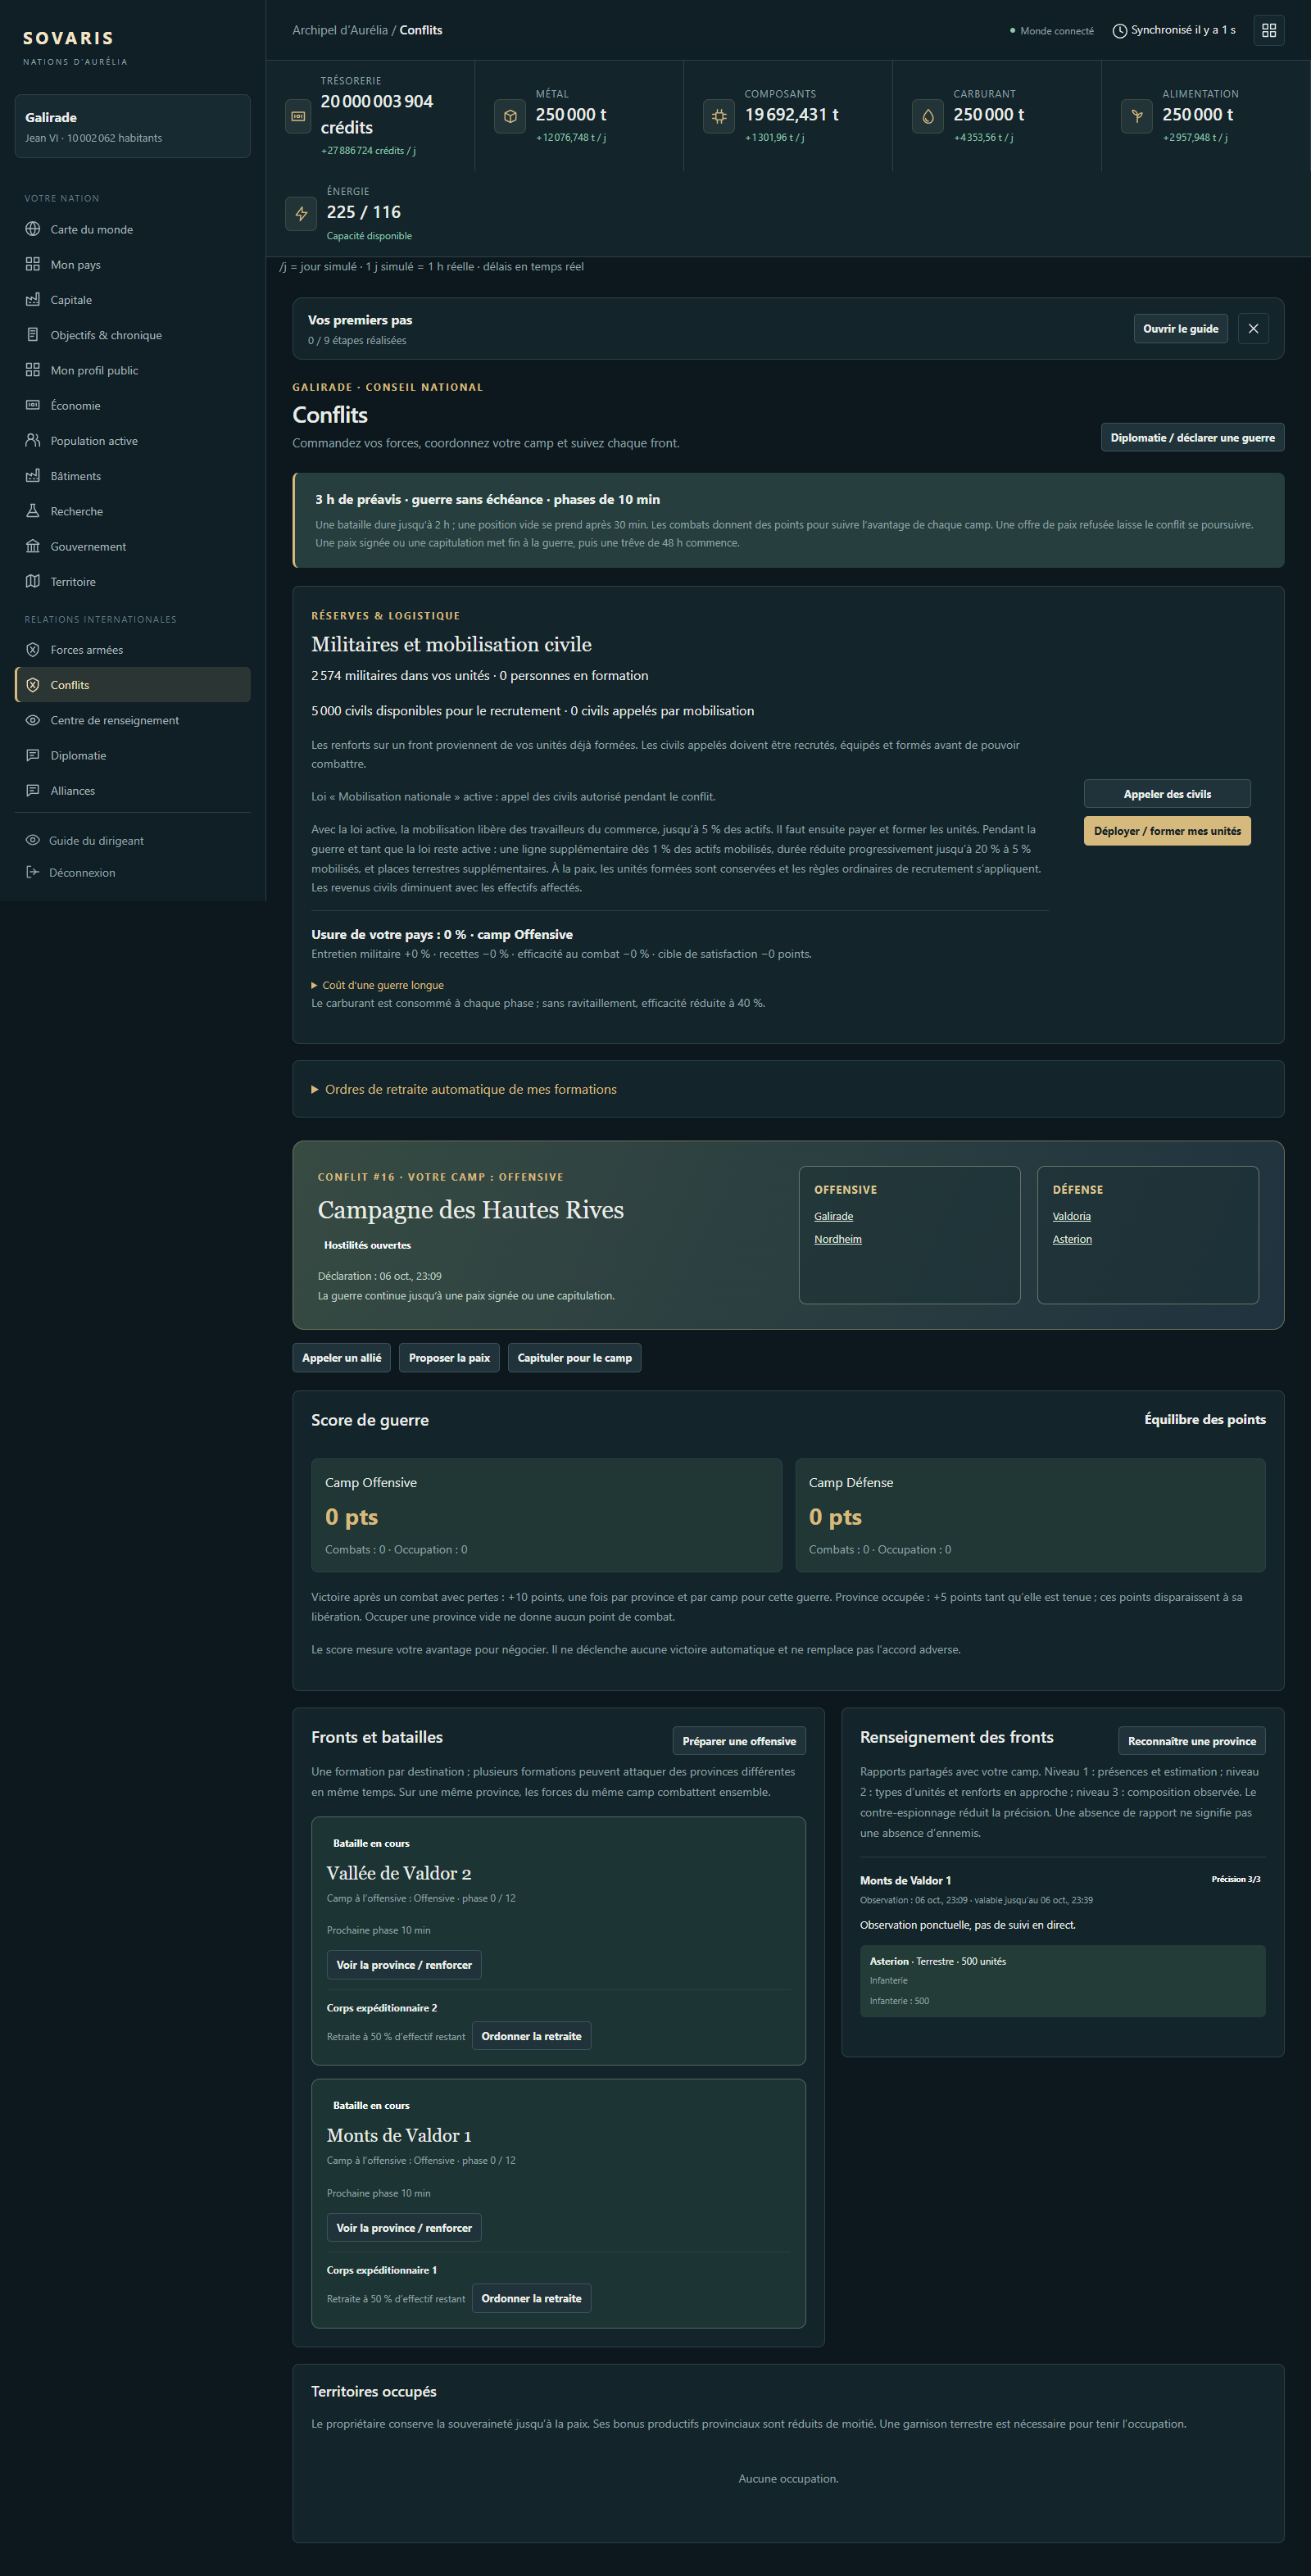Viewport: 1311px width, 2576px height.
Task: Click the Énergie lightning bolt icon
Action: pos(301,213)
